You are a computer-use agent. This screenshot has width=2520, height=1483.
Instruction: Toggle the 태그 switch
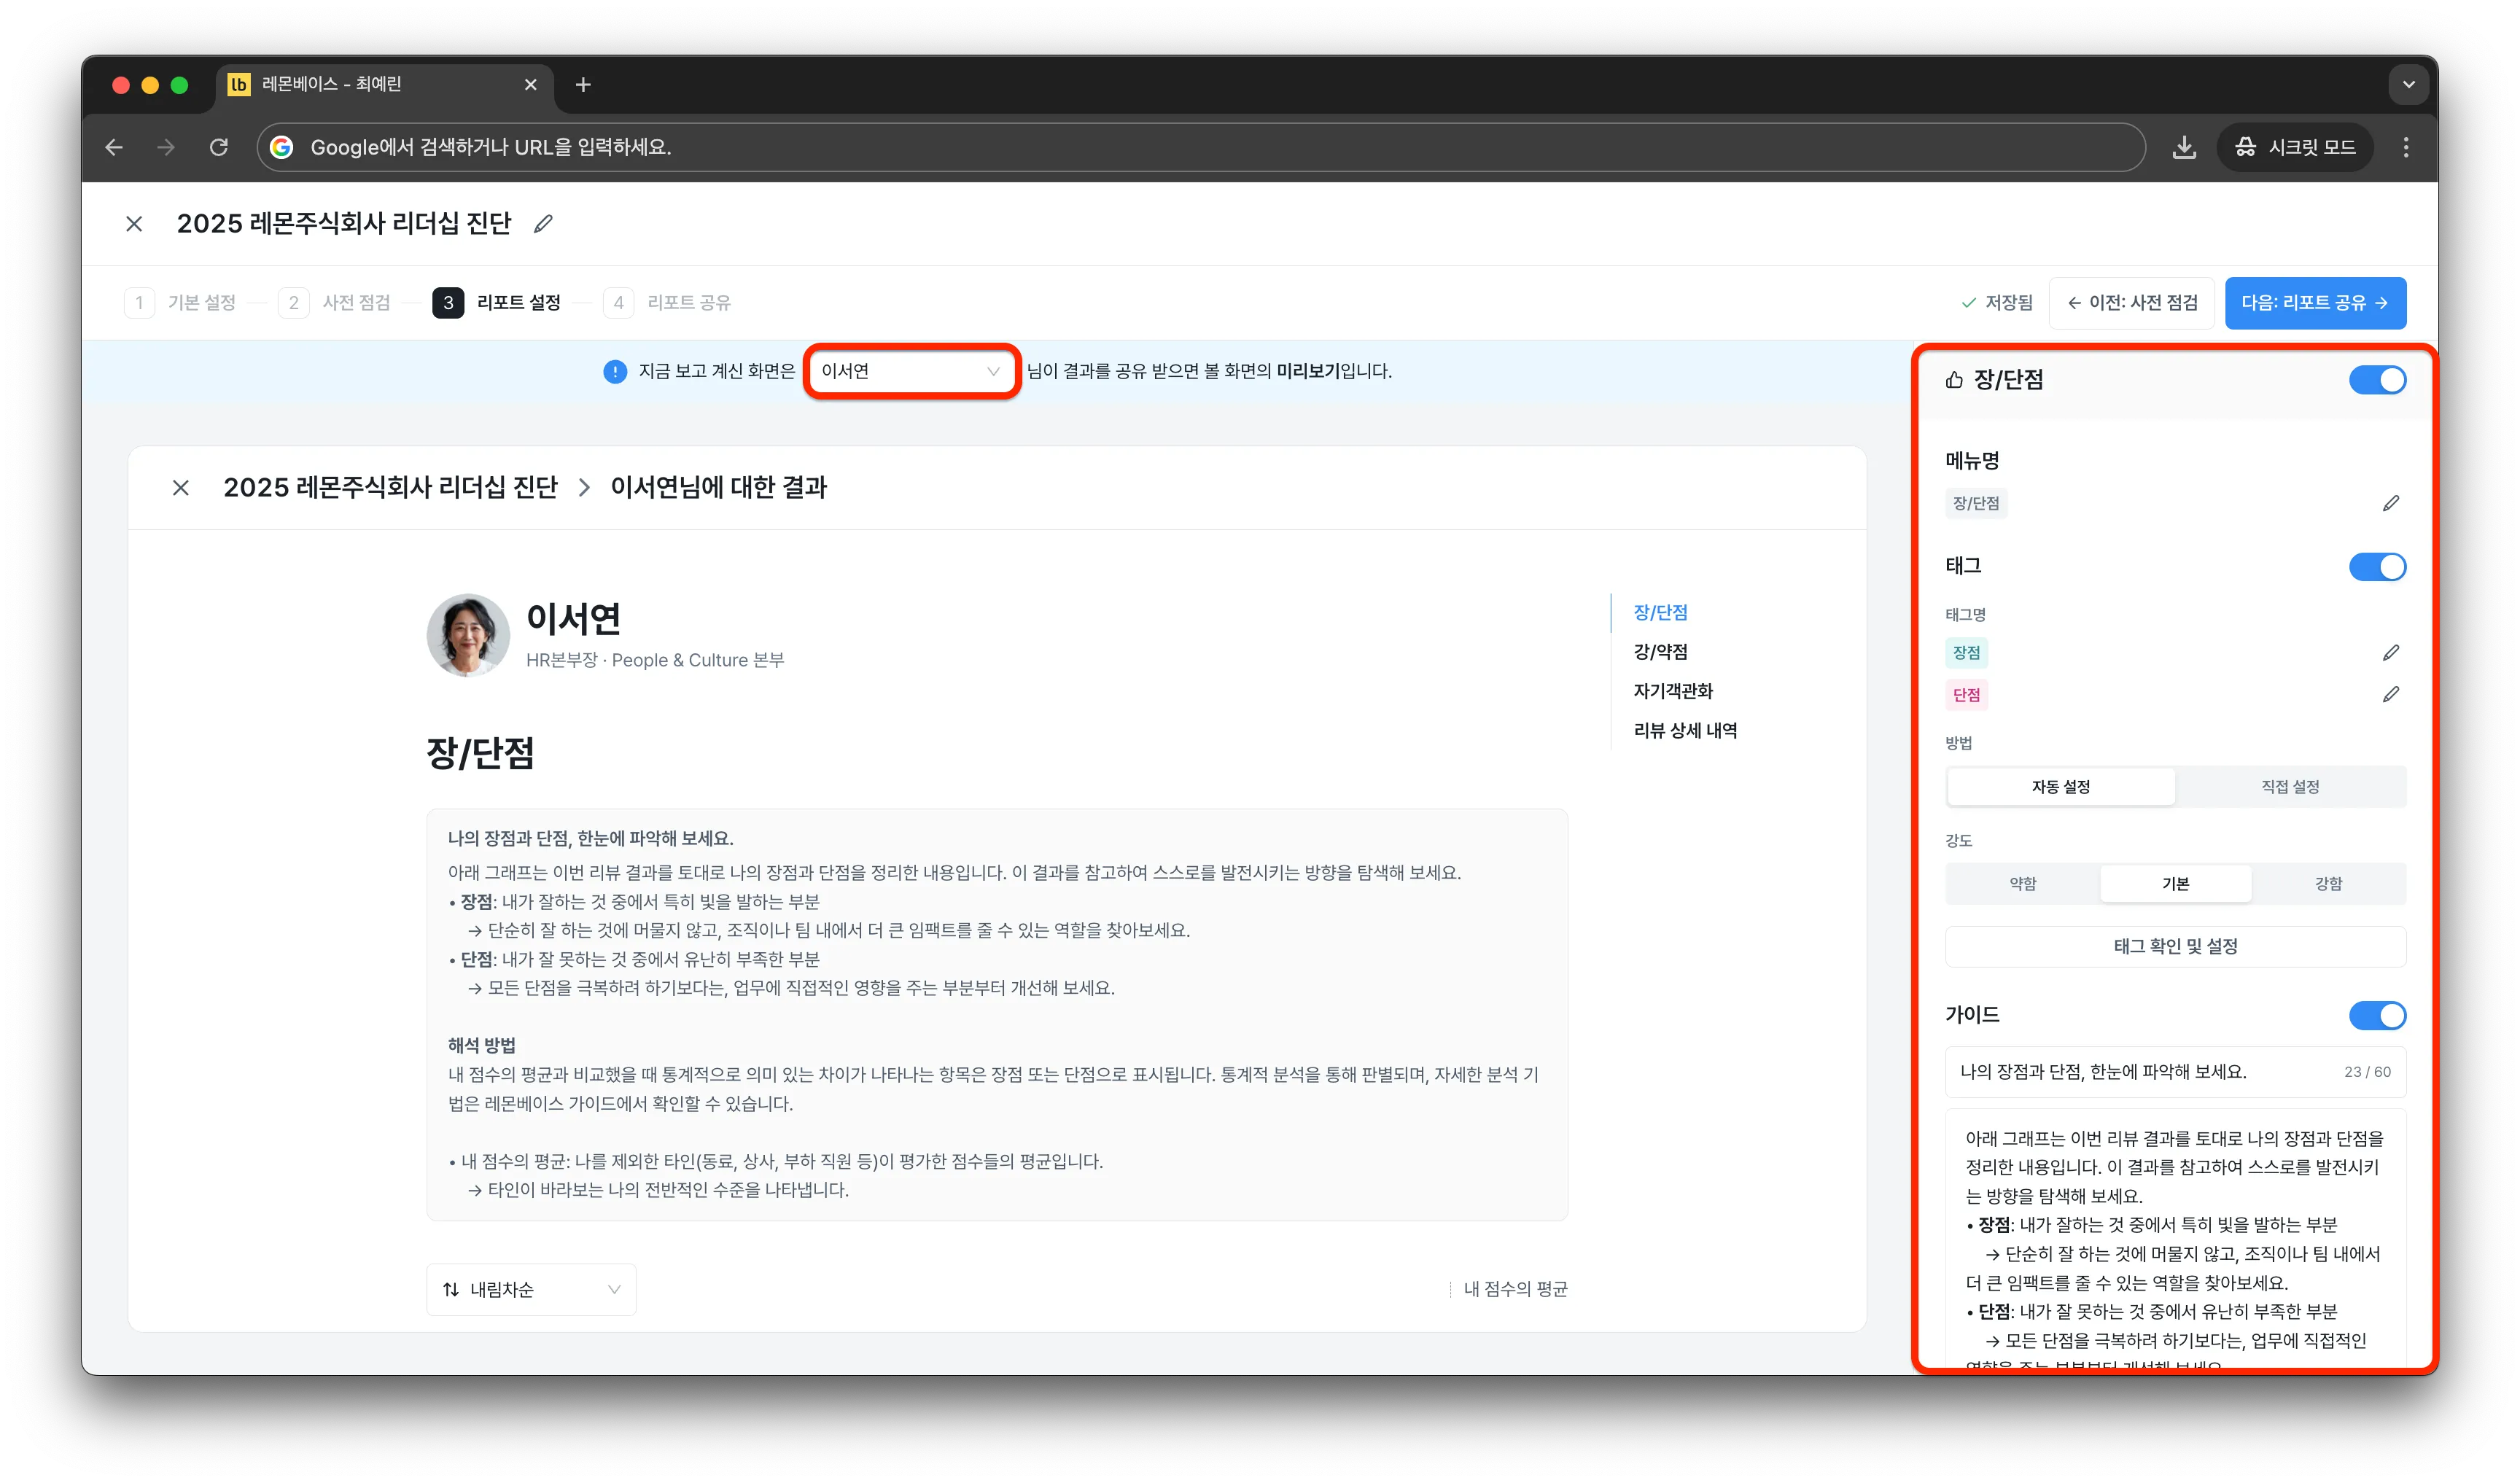[2377, 567]
